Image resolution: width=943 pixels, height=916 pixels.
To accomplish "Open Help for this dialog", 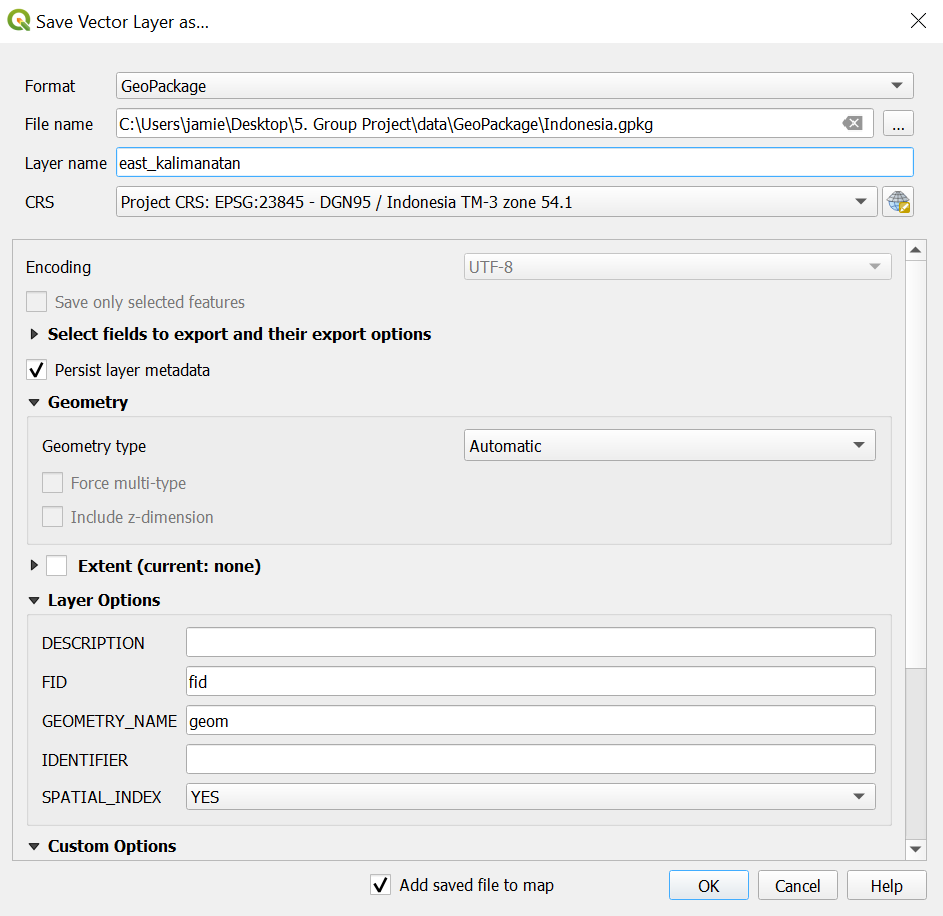I will (x=886, y=885).
